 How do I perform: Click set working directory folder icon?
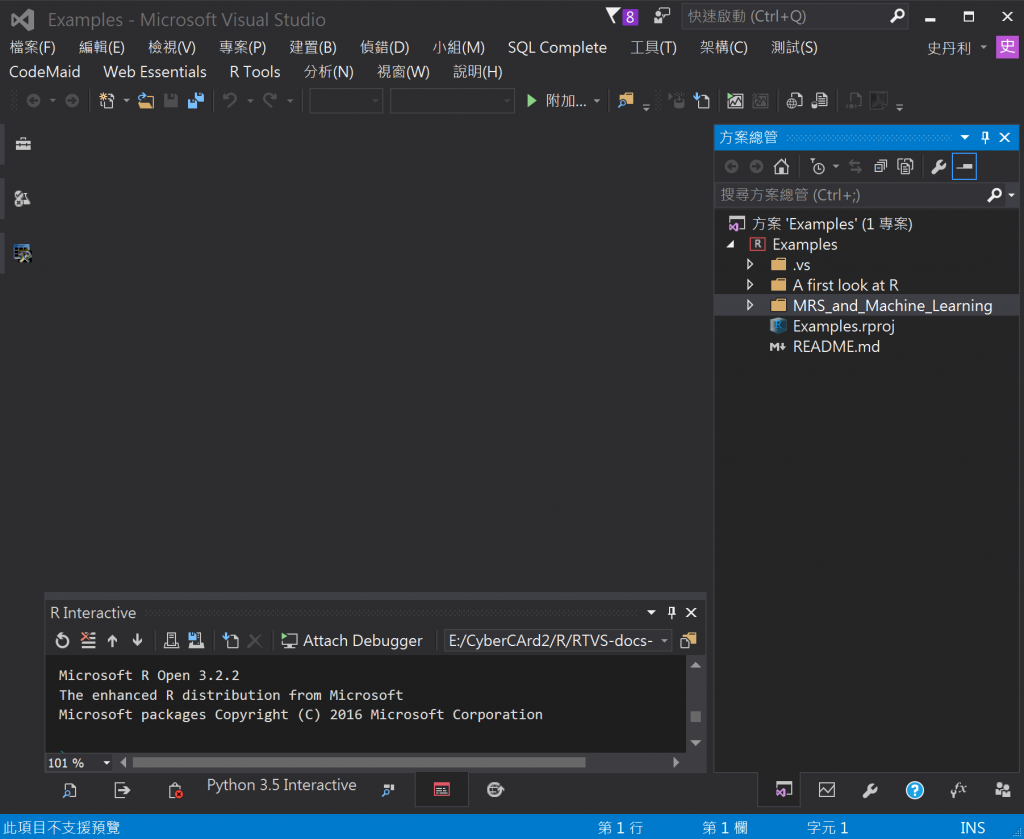[x=688, y=641]
